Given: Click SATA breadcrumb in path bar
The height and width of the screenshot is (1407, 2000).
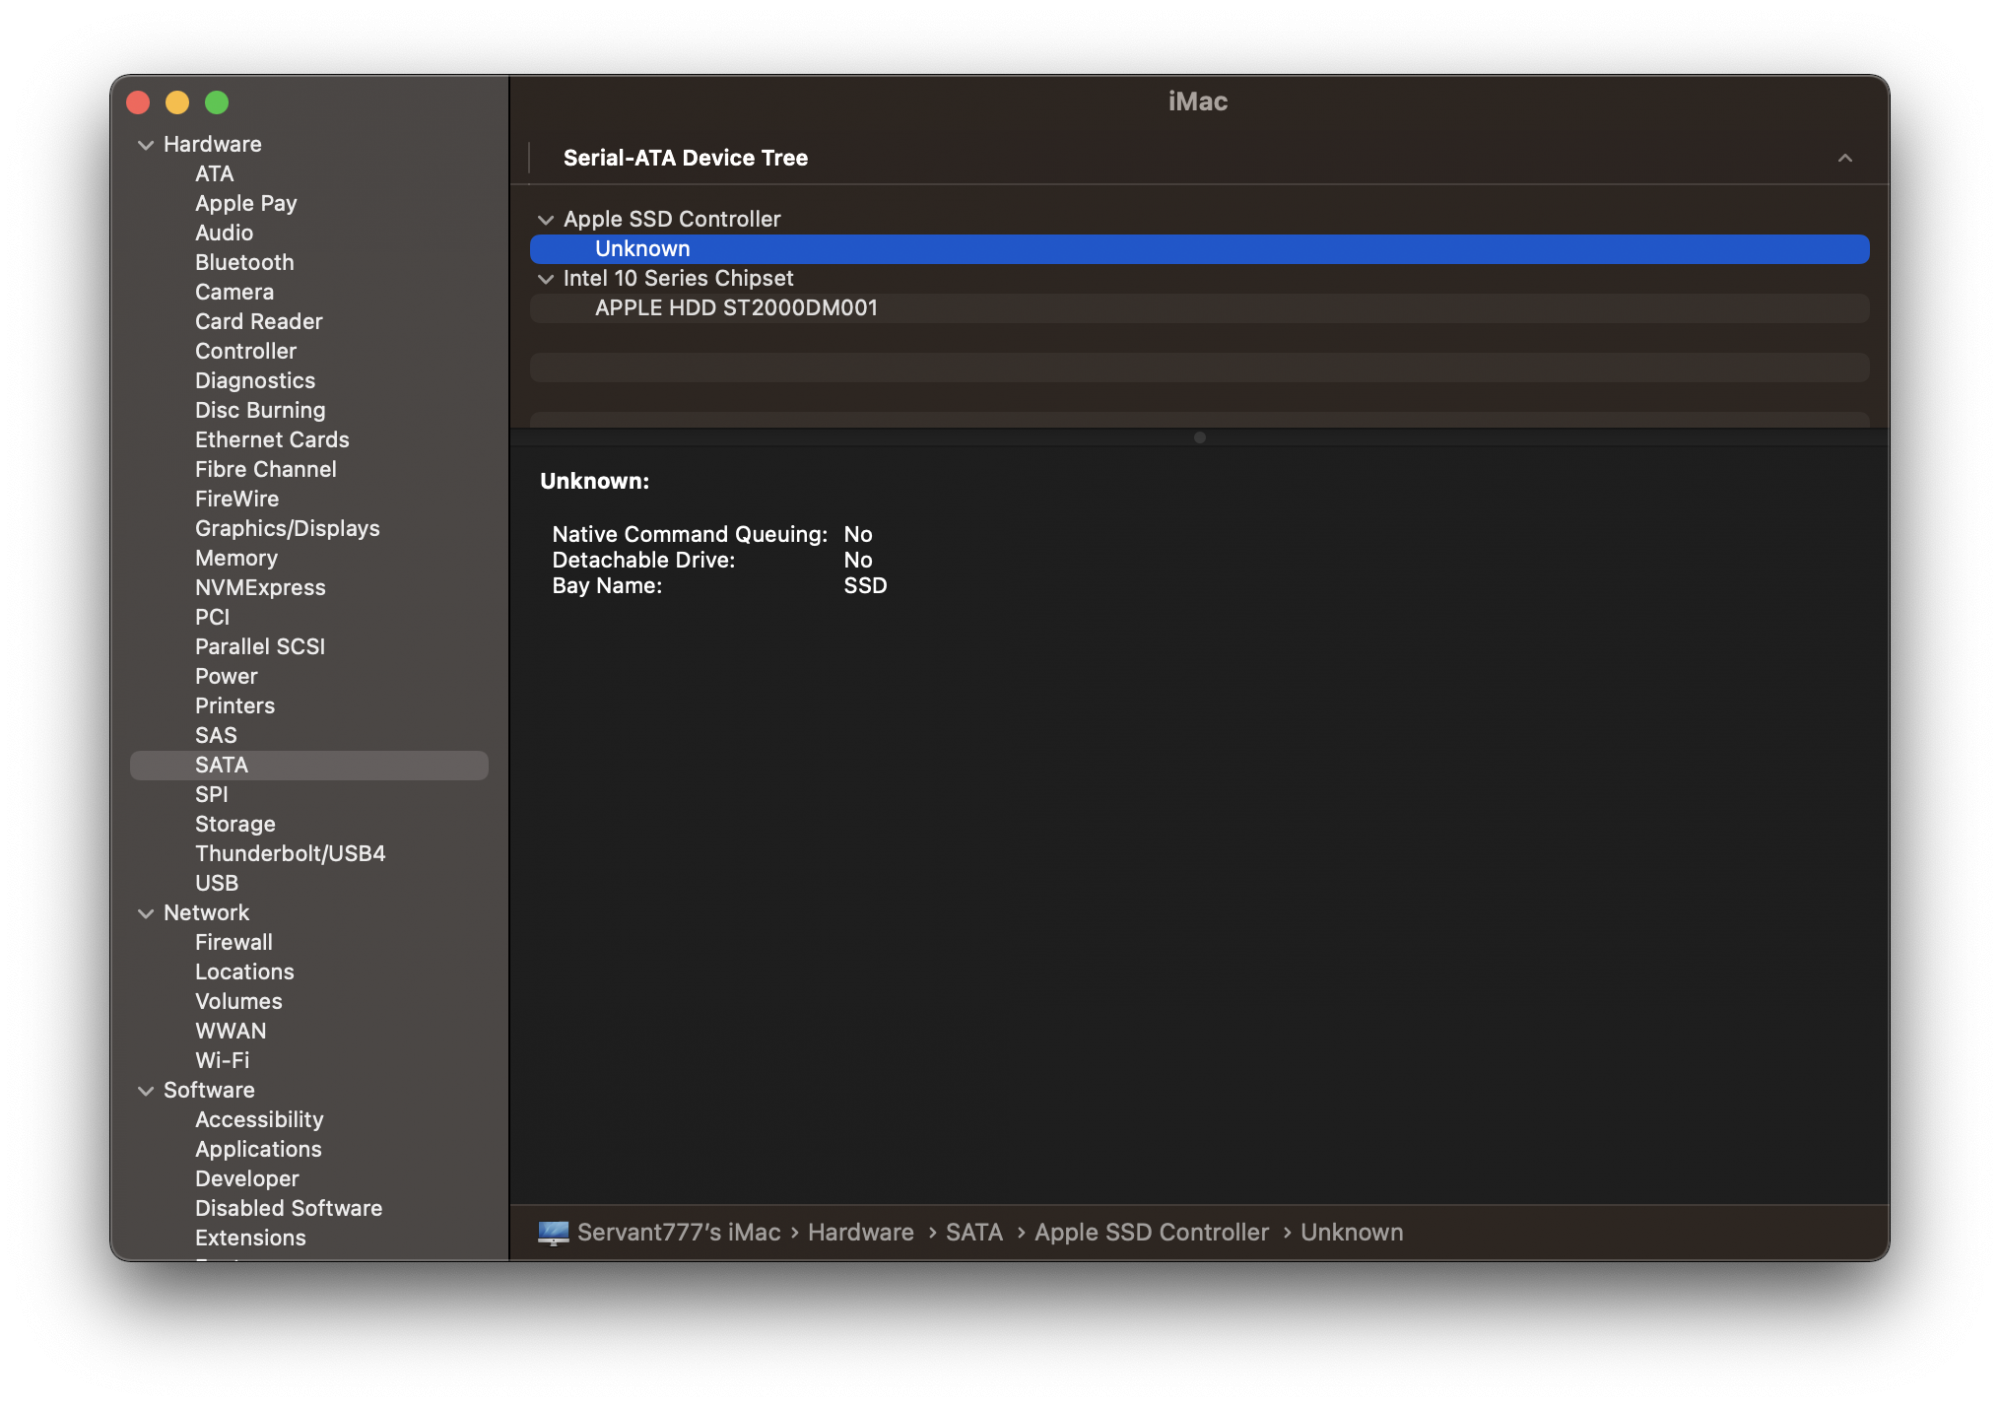Looking at the screenshot, I should [x=974, y=1233].
